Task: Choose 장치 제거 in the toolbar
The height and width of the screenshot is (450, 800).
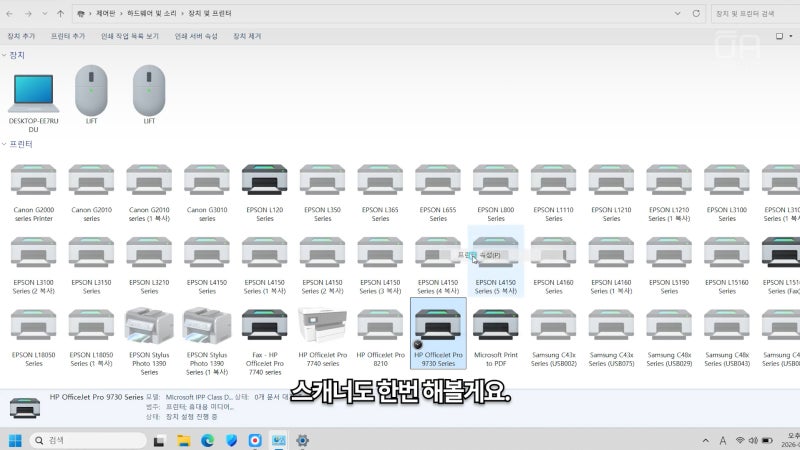Action: pos(247,36)
